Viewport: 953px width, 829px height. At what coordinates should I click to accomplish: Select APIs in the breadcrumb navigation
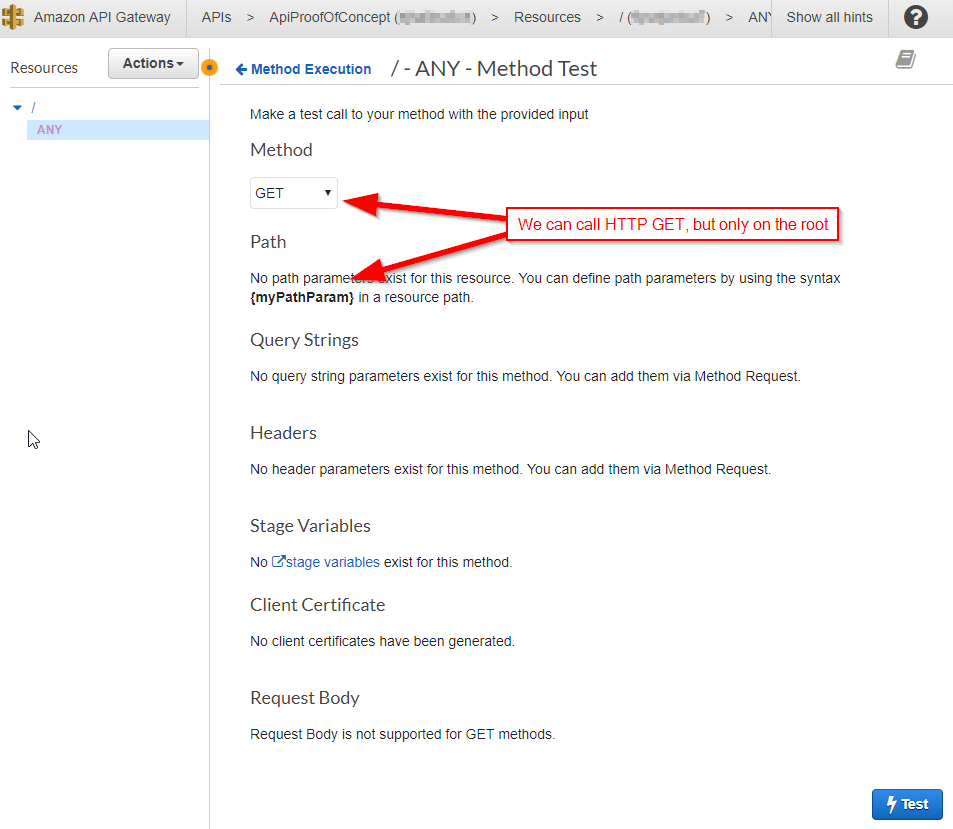[x=216, y=17]
